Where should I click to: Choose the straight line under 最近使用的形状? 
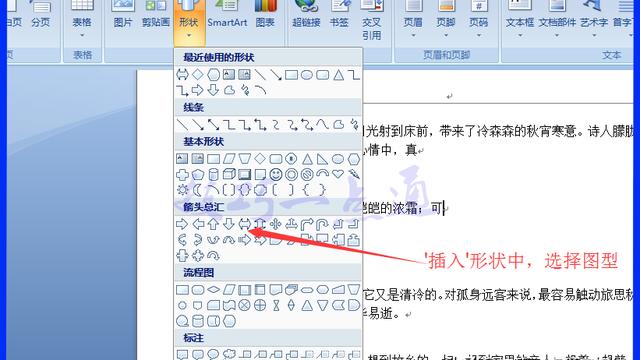260,75
